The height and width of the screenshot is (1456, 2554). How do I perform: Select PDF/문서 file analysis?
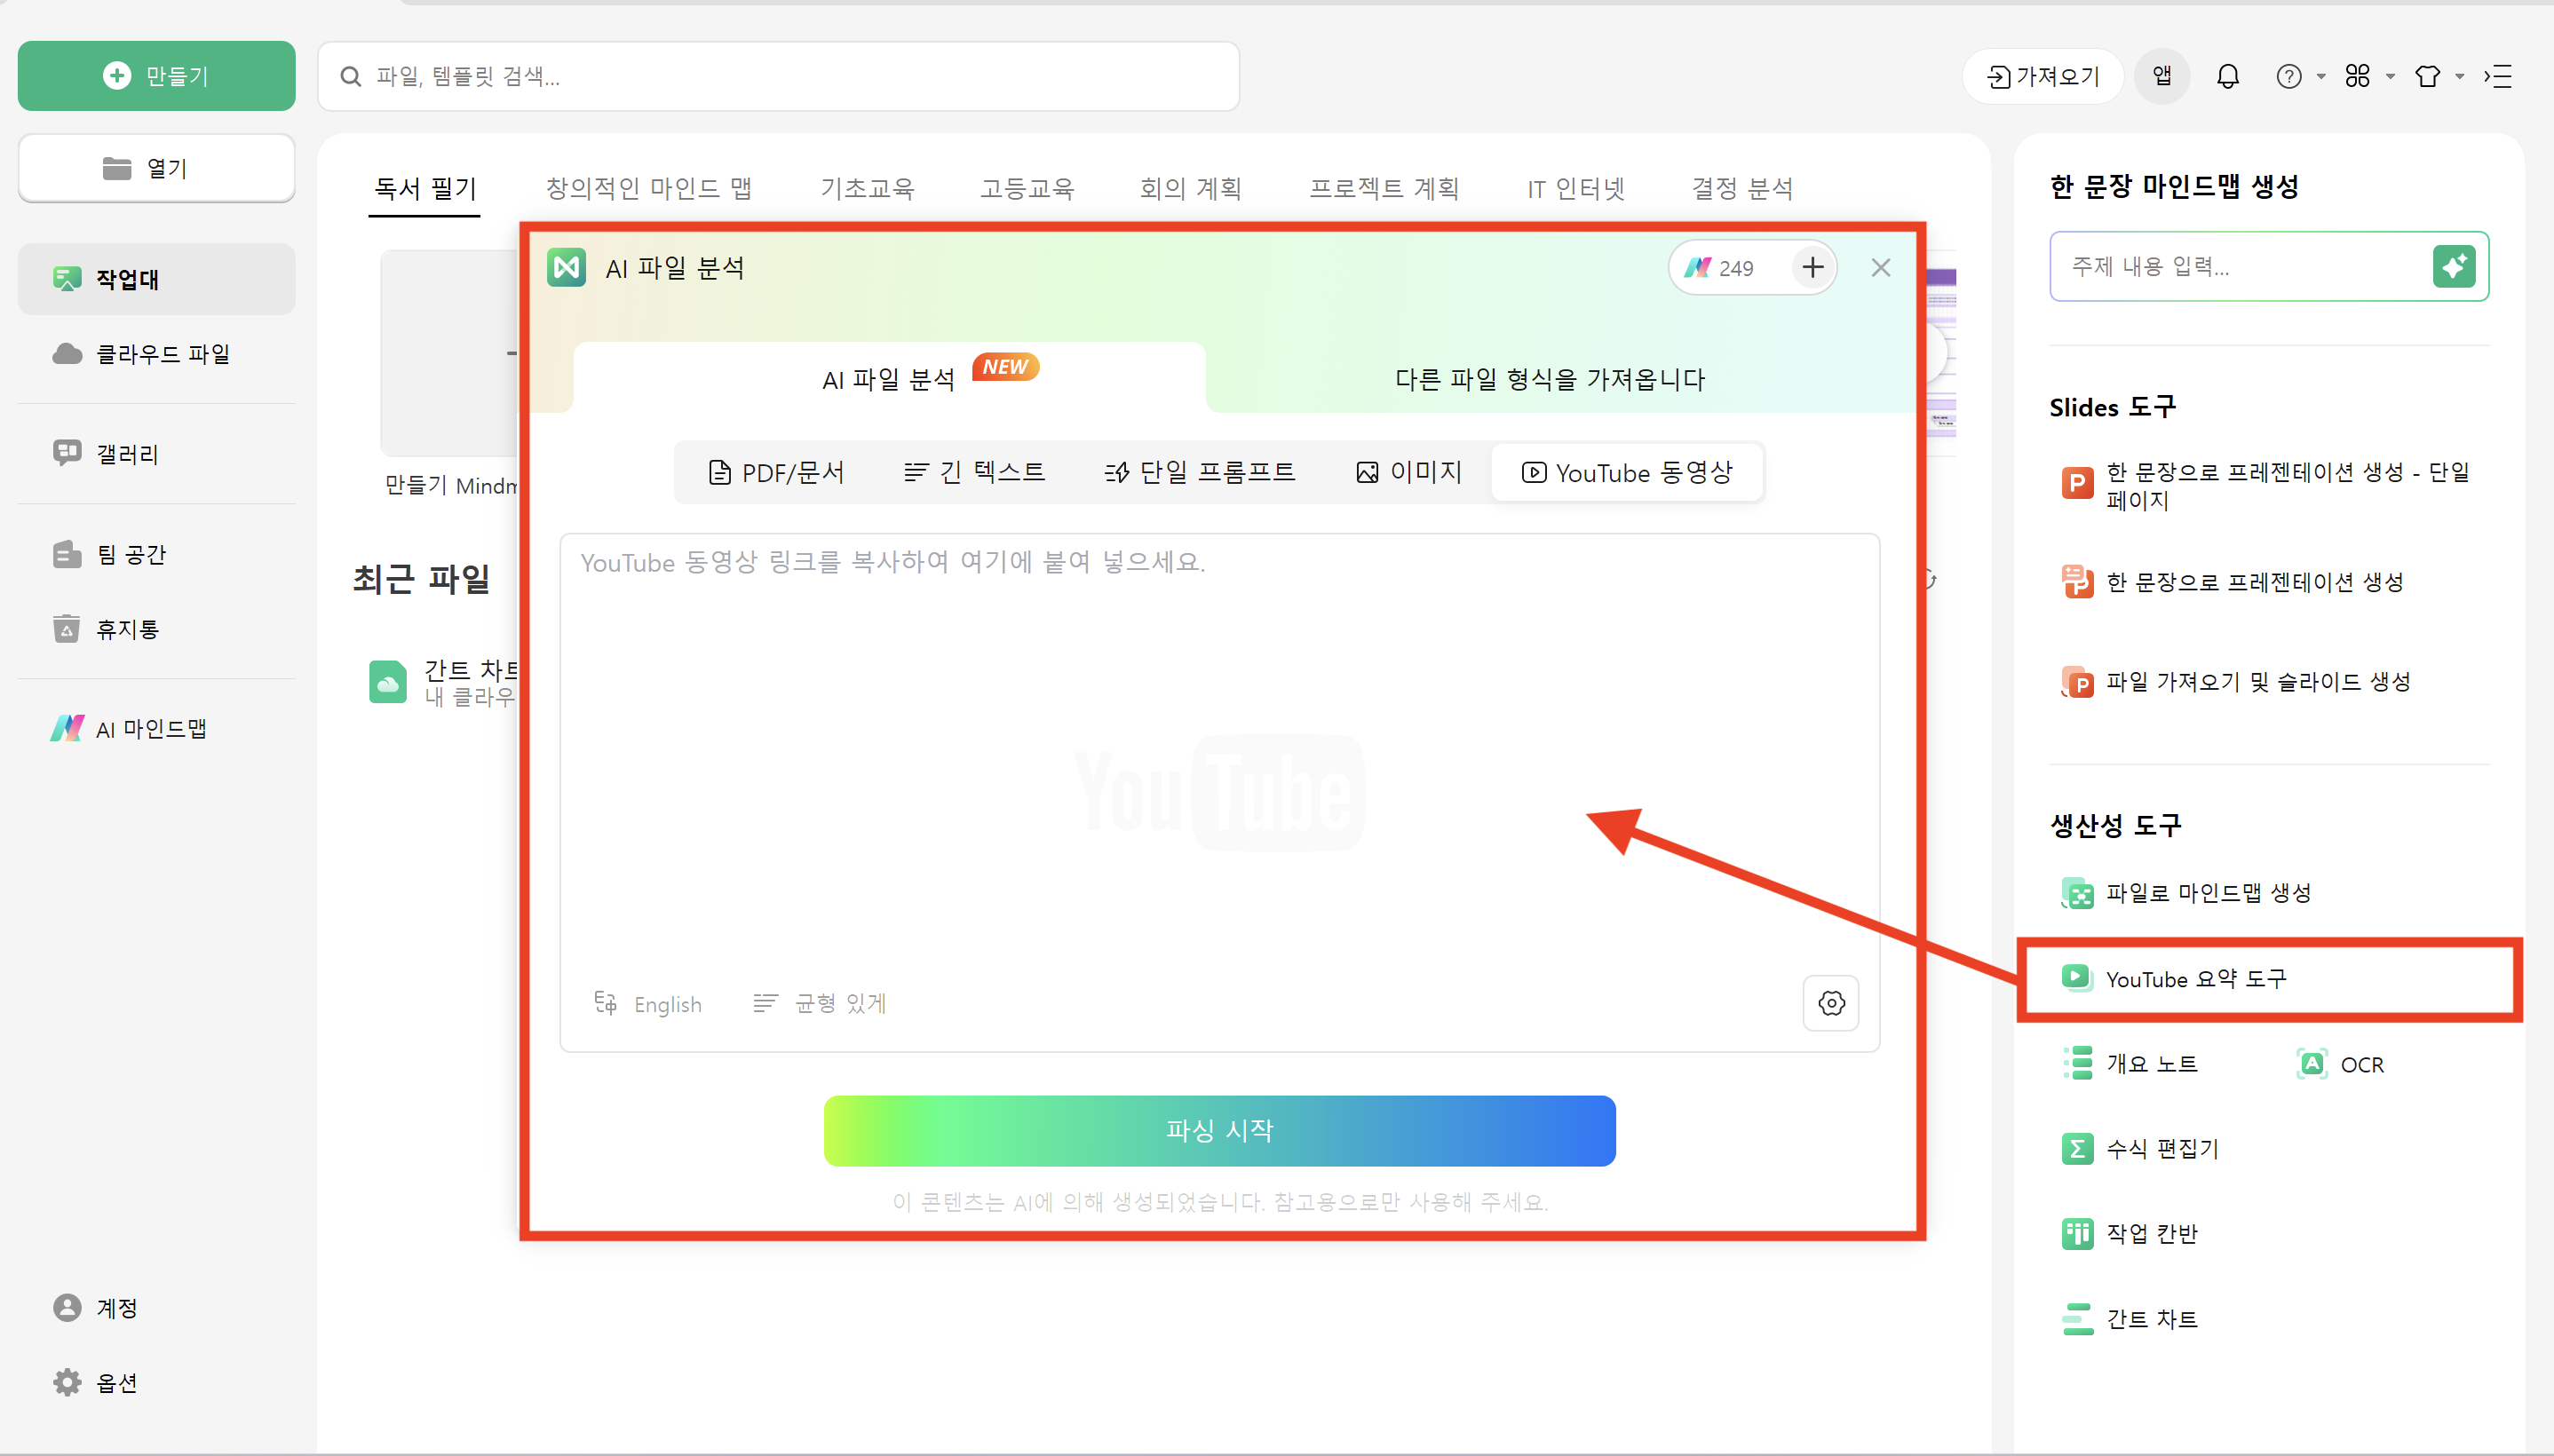pos(778,471)
